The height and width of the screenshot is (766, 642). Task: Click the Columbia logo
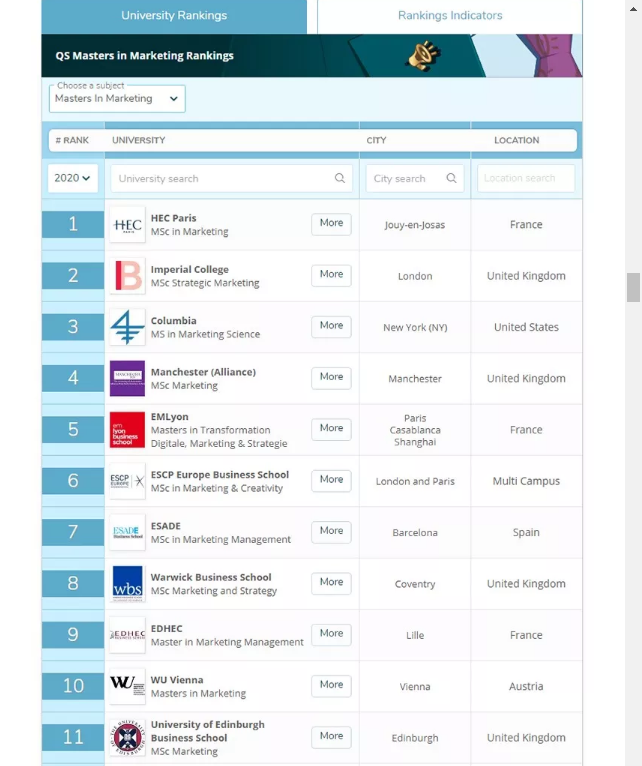(128, 327)
